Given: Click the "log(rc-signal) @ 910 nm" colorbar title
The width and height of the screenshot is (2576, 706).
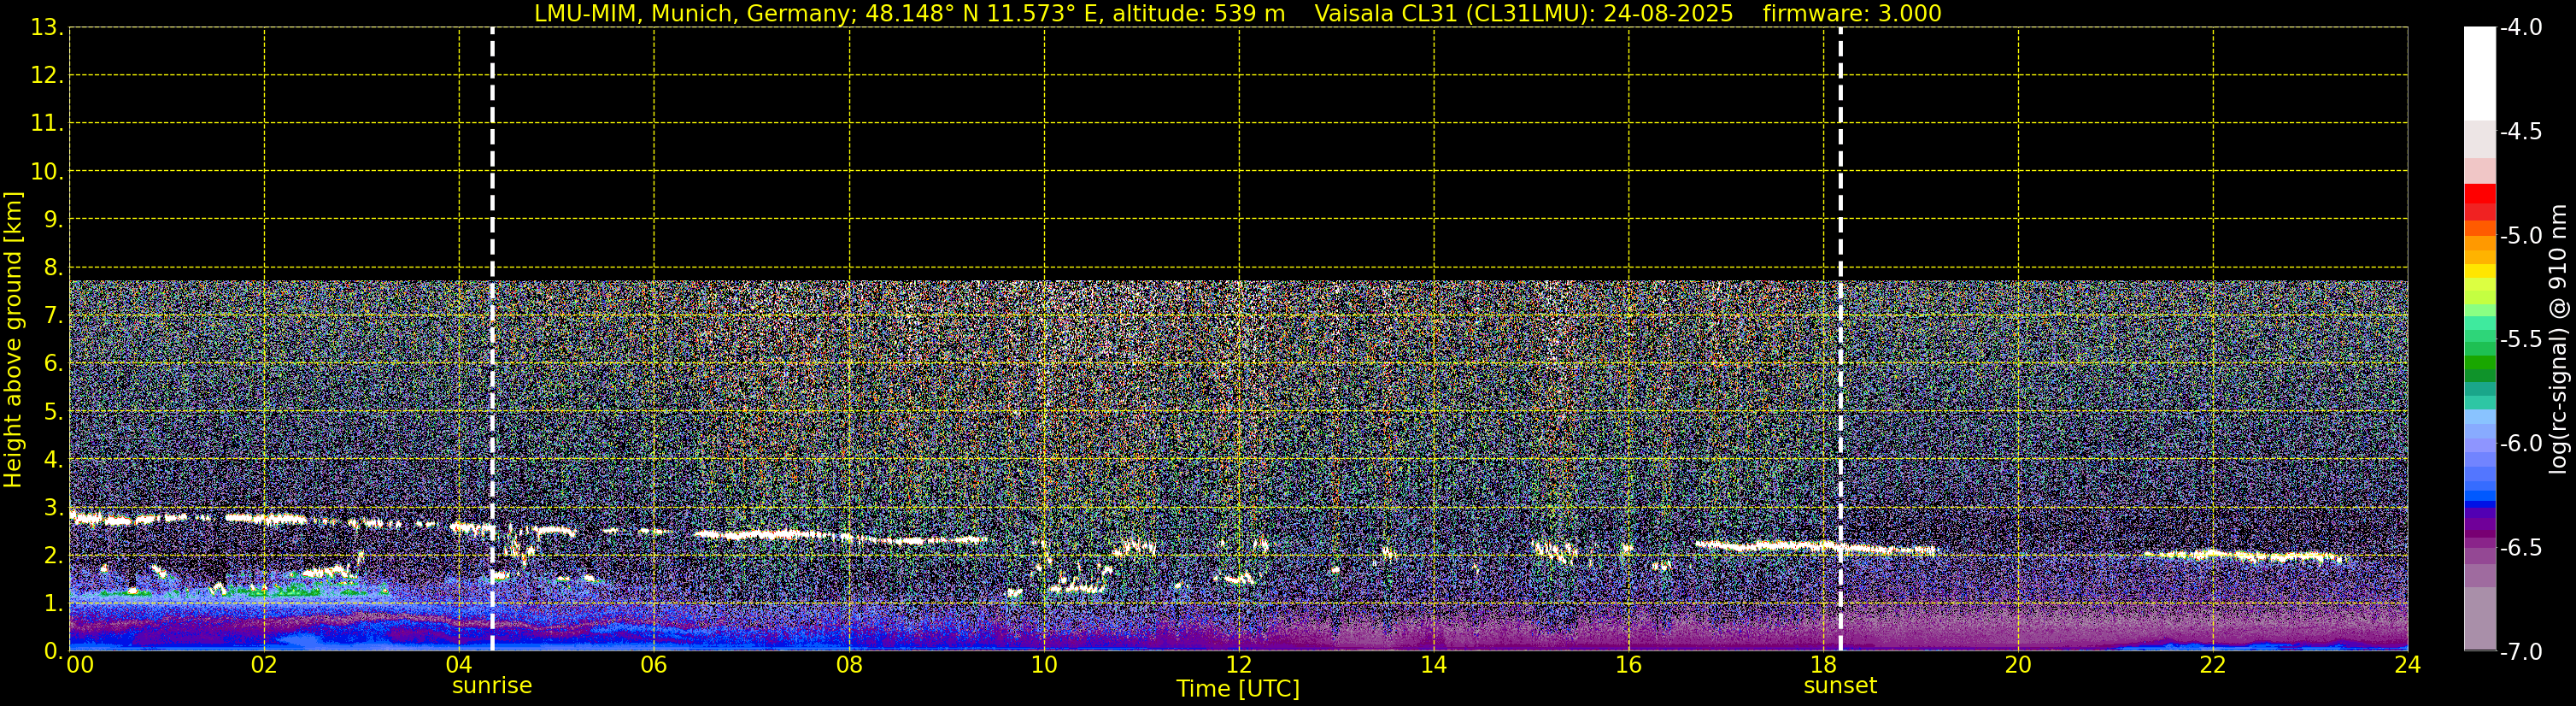Looking at the screenshot, I should [2558, 340].
